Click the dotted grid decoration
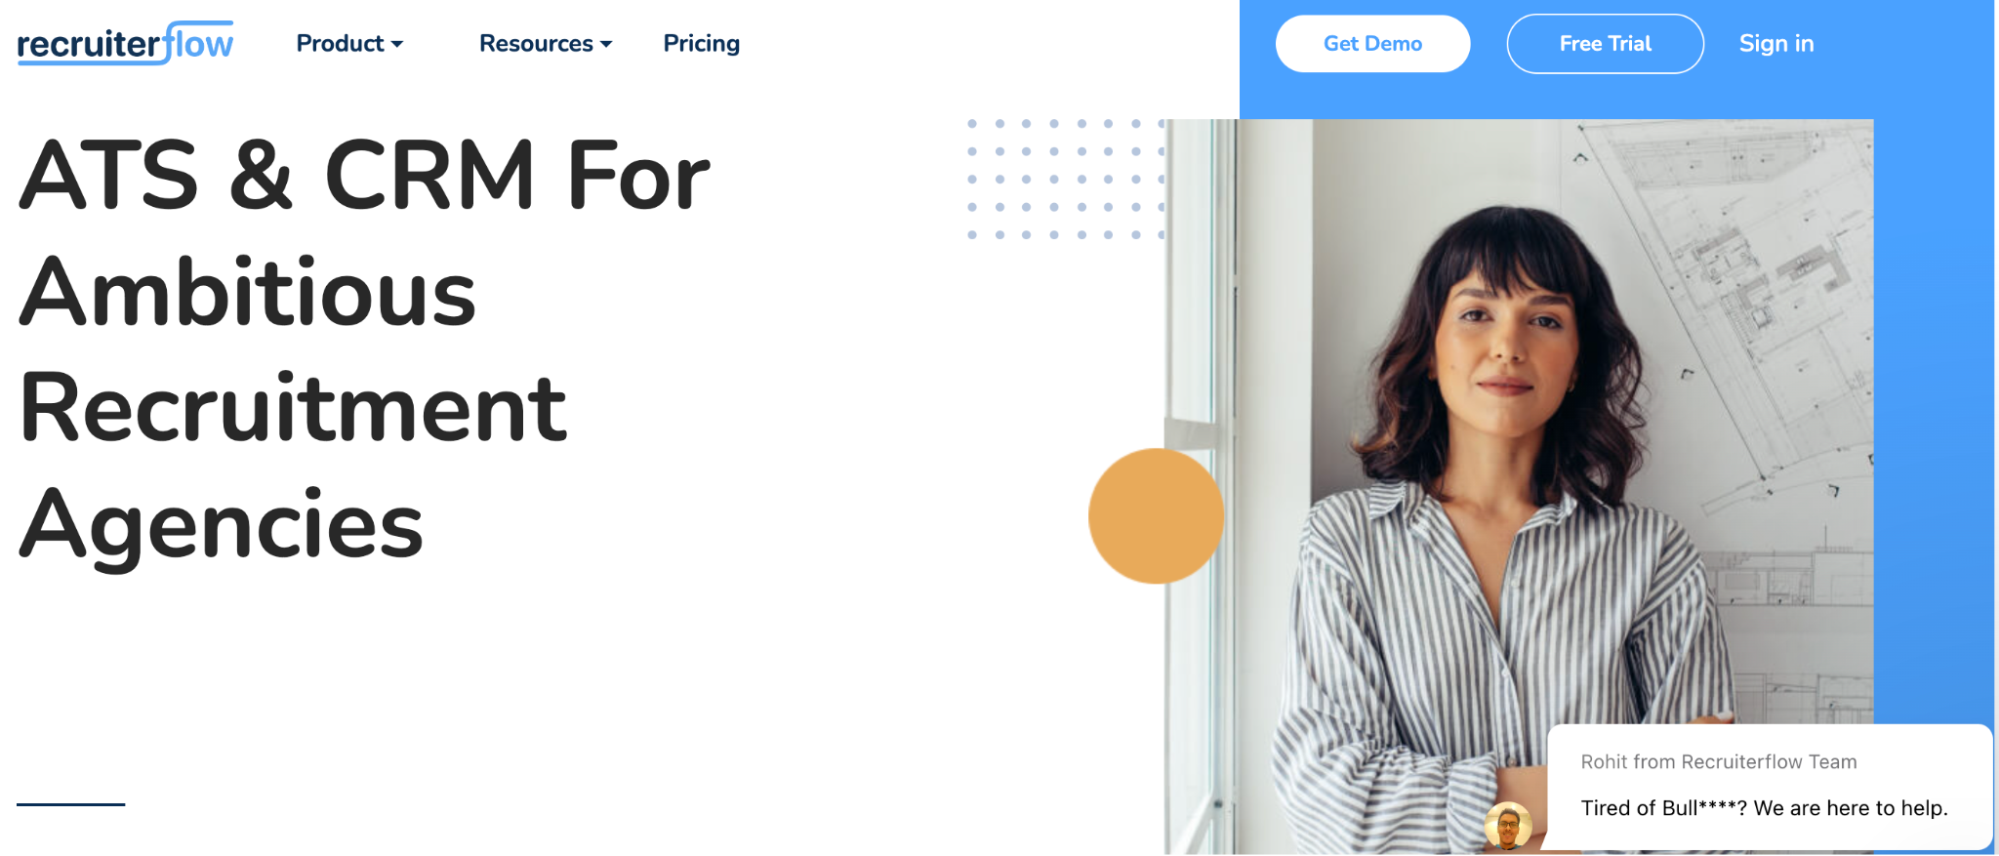Image resolution: width=1999 pixels, height=856 pixels. (x=1066, y=179)
